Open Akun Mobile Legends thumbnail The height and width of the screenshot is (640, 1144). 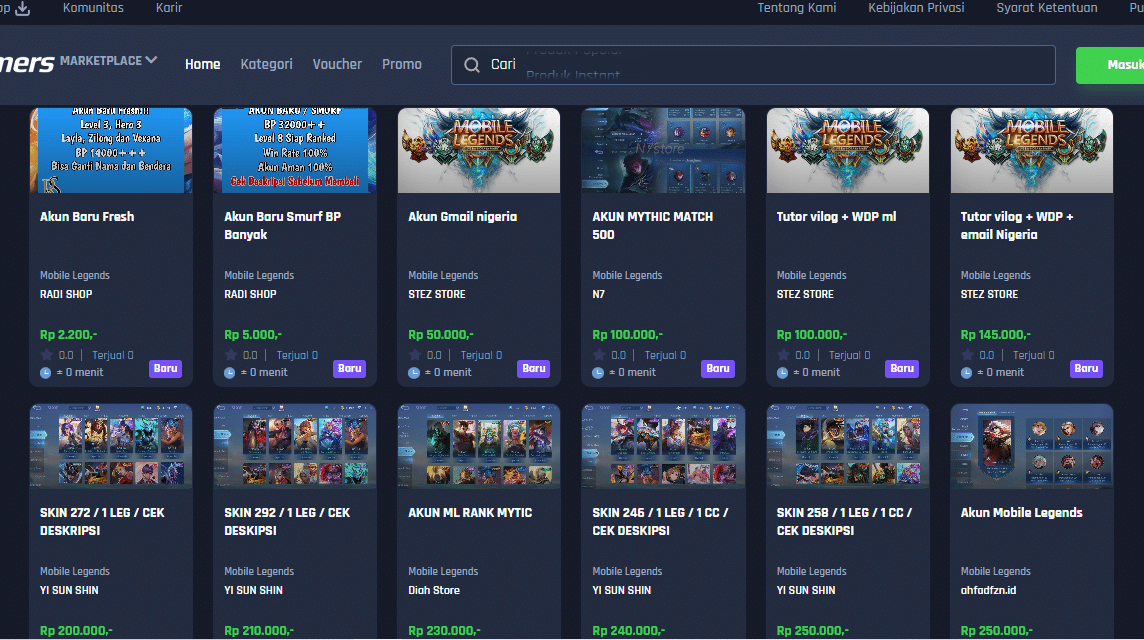click(1032, 446)
